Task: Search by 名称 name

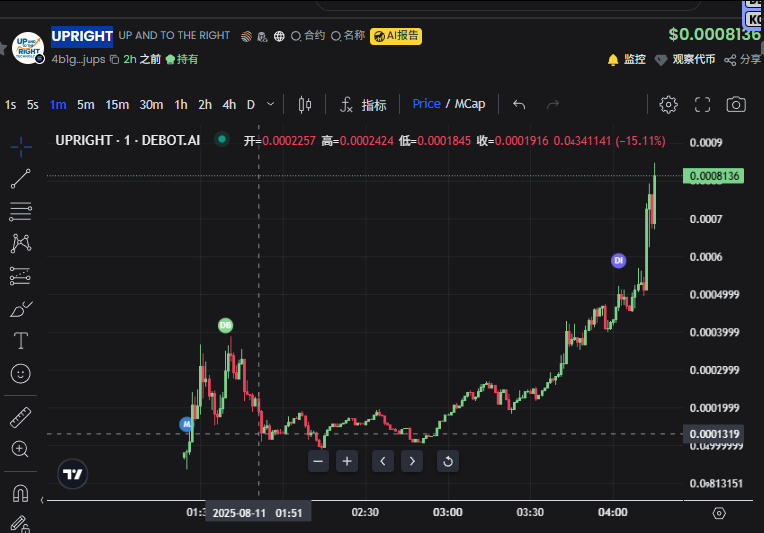Action: click(347, 36)
